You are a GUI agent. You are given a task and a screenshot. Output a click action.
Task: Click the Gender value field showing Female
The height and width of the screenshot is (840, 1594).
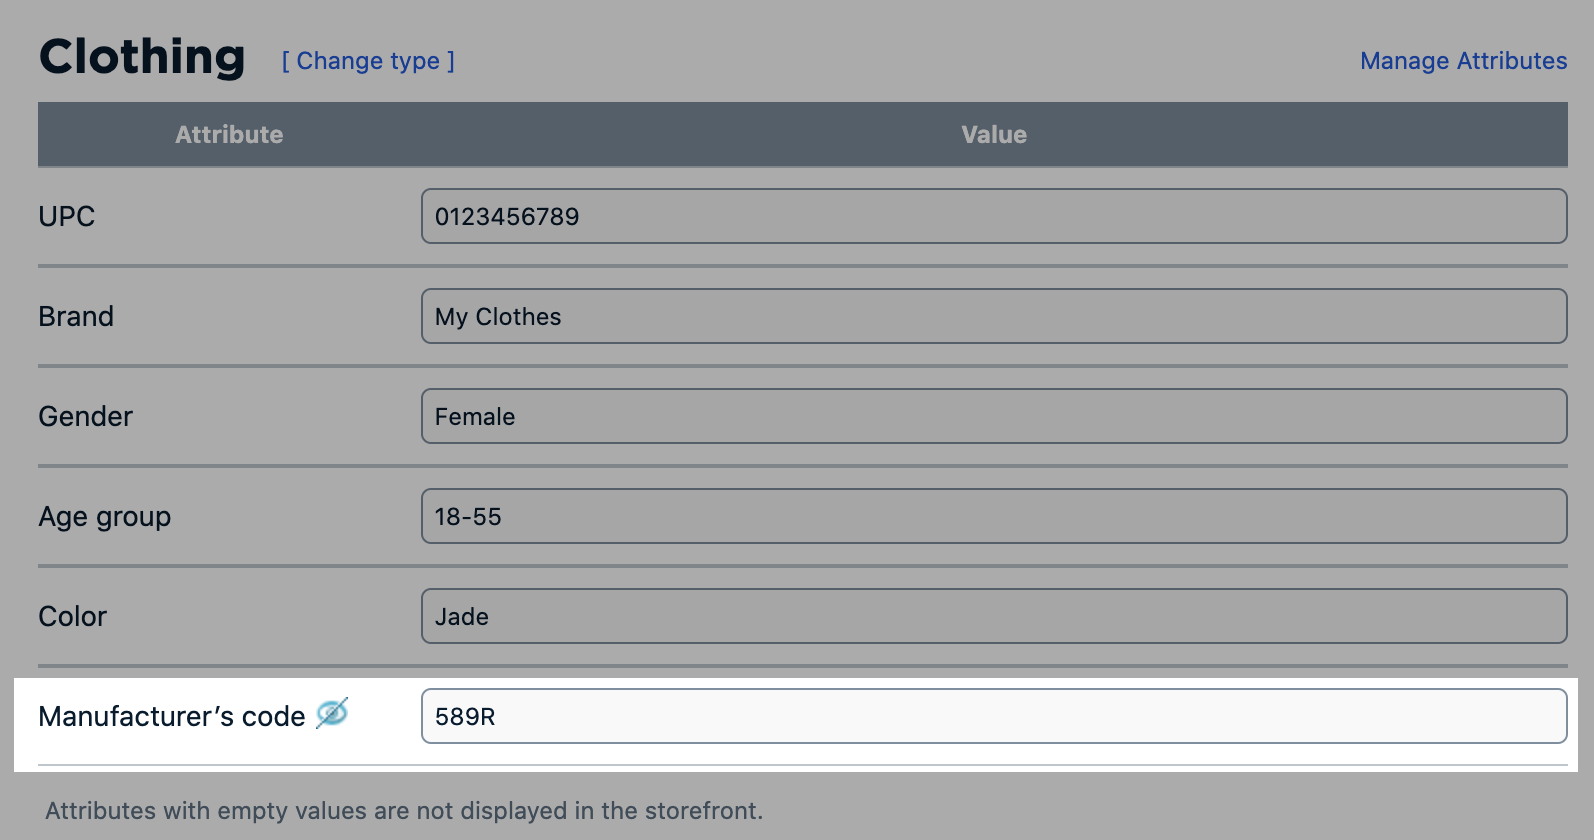(x=993, y=416)
